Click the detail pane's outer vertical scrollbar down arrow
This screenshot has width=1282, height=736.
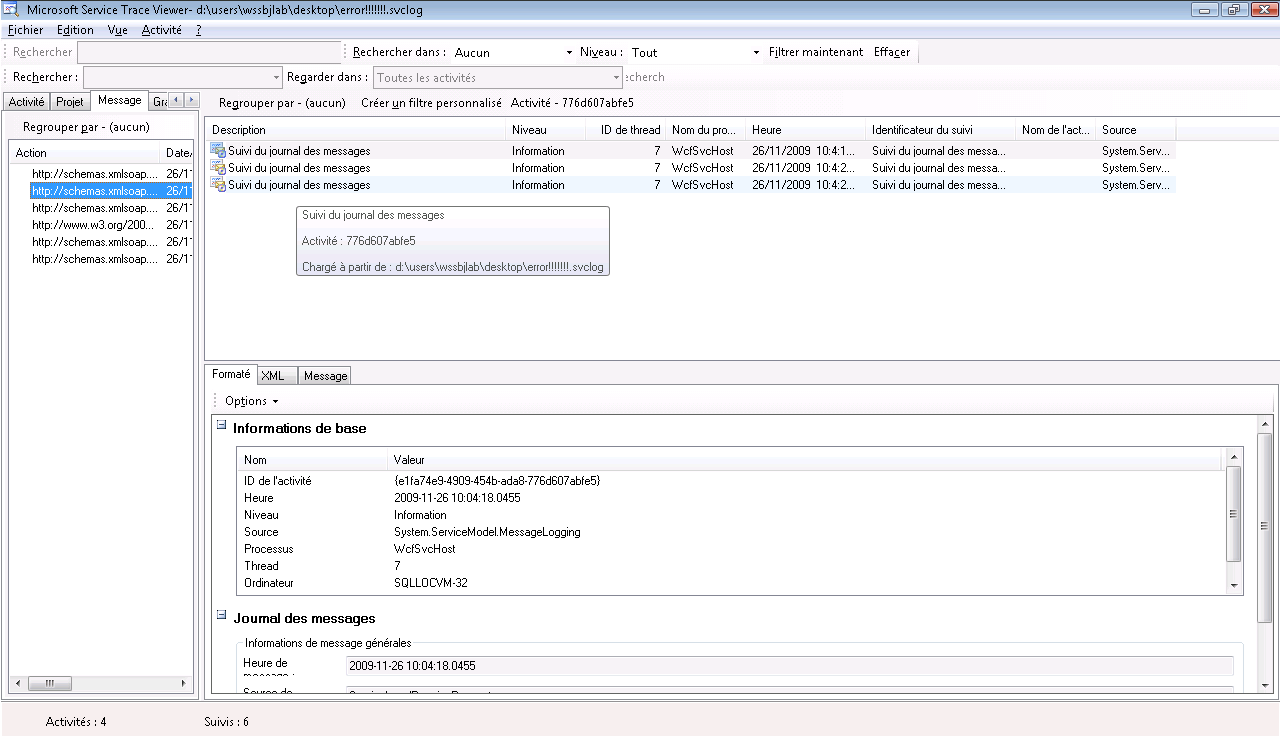[x=1264, y=685]
